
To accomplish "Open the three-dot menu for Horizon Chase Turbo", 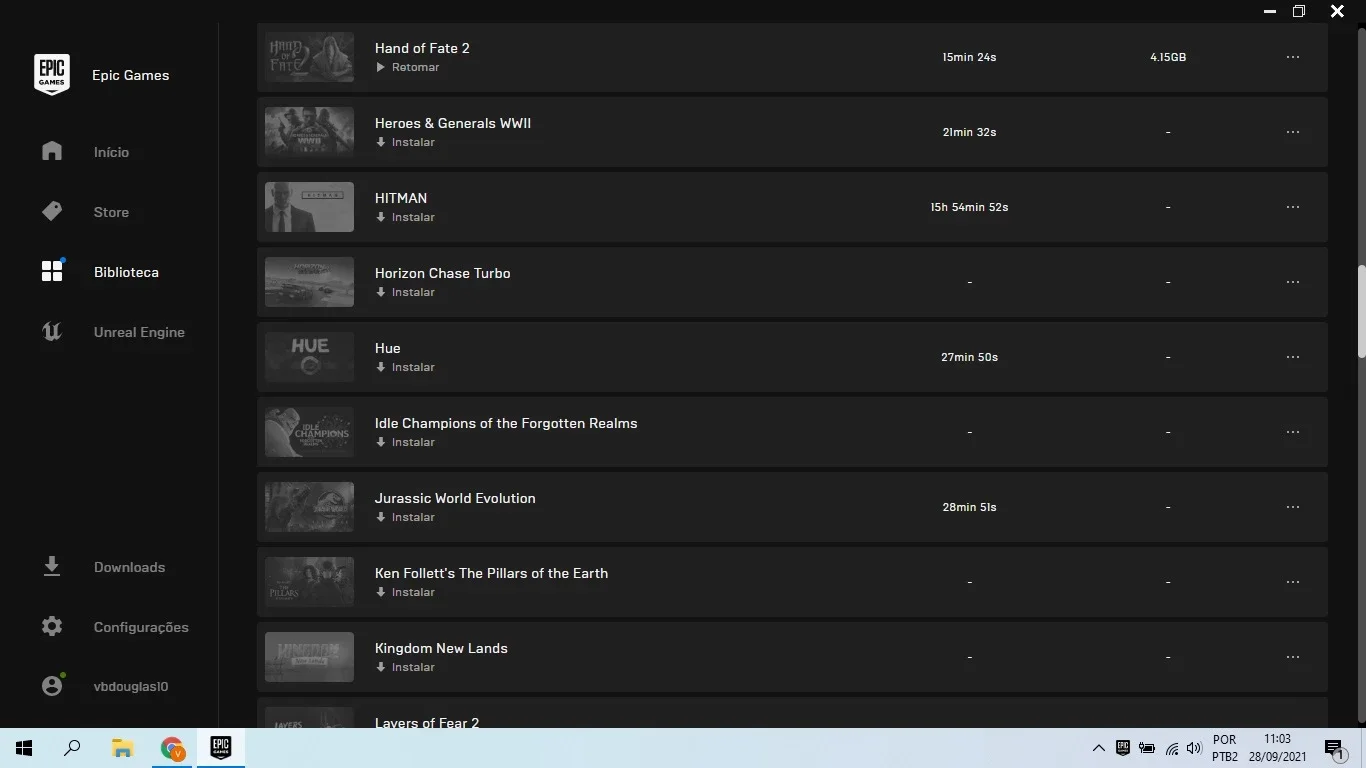I will (x=1293, y=282).
